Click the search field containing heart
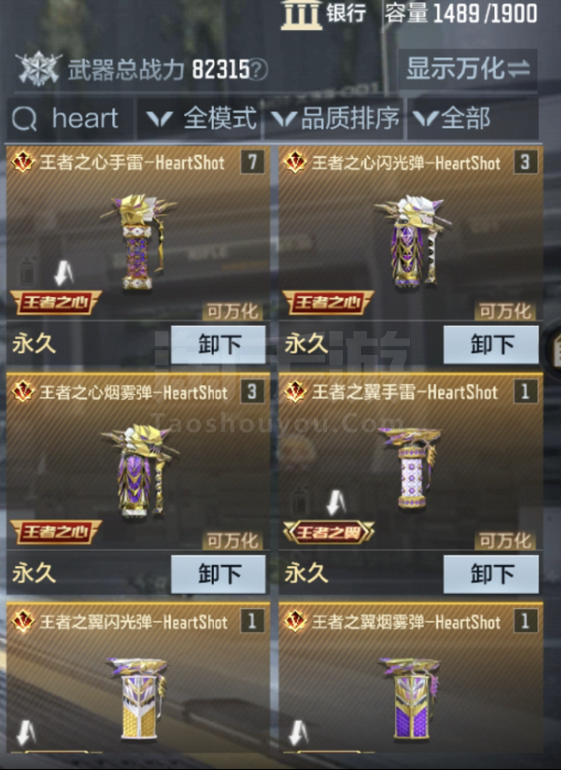 pos(70,118)
